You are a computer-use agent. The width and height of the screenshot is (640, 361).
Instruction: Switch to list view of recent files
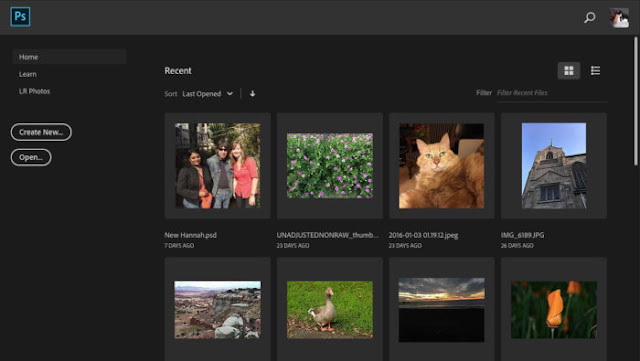tap(595, 71)
